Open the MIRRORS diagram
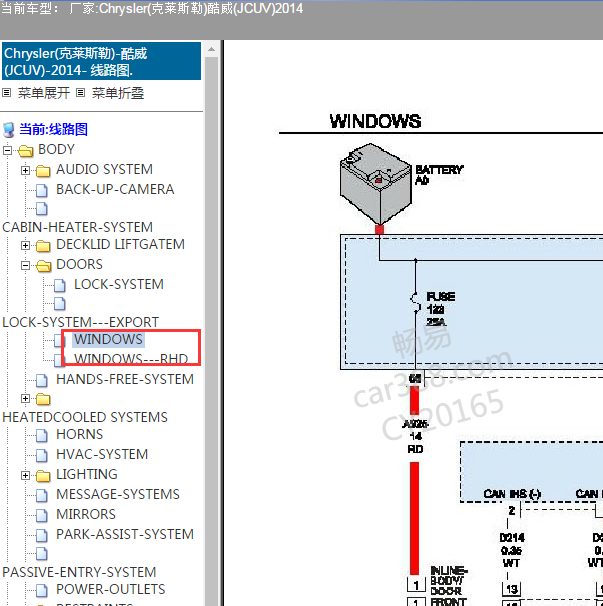603x606 pixels. 86,514
